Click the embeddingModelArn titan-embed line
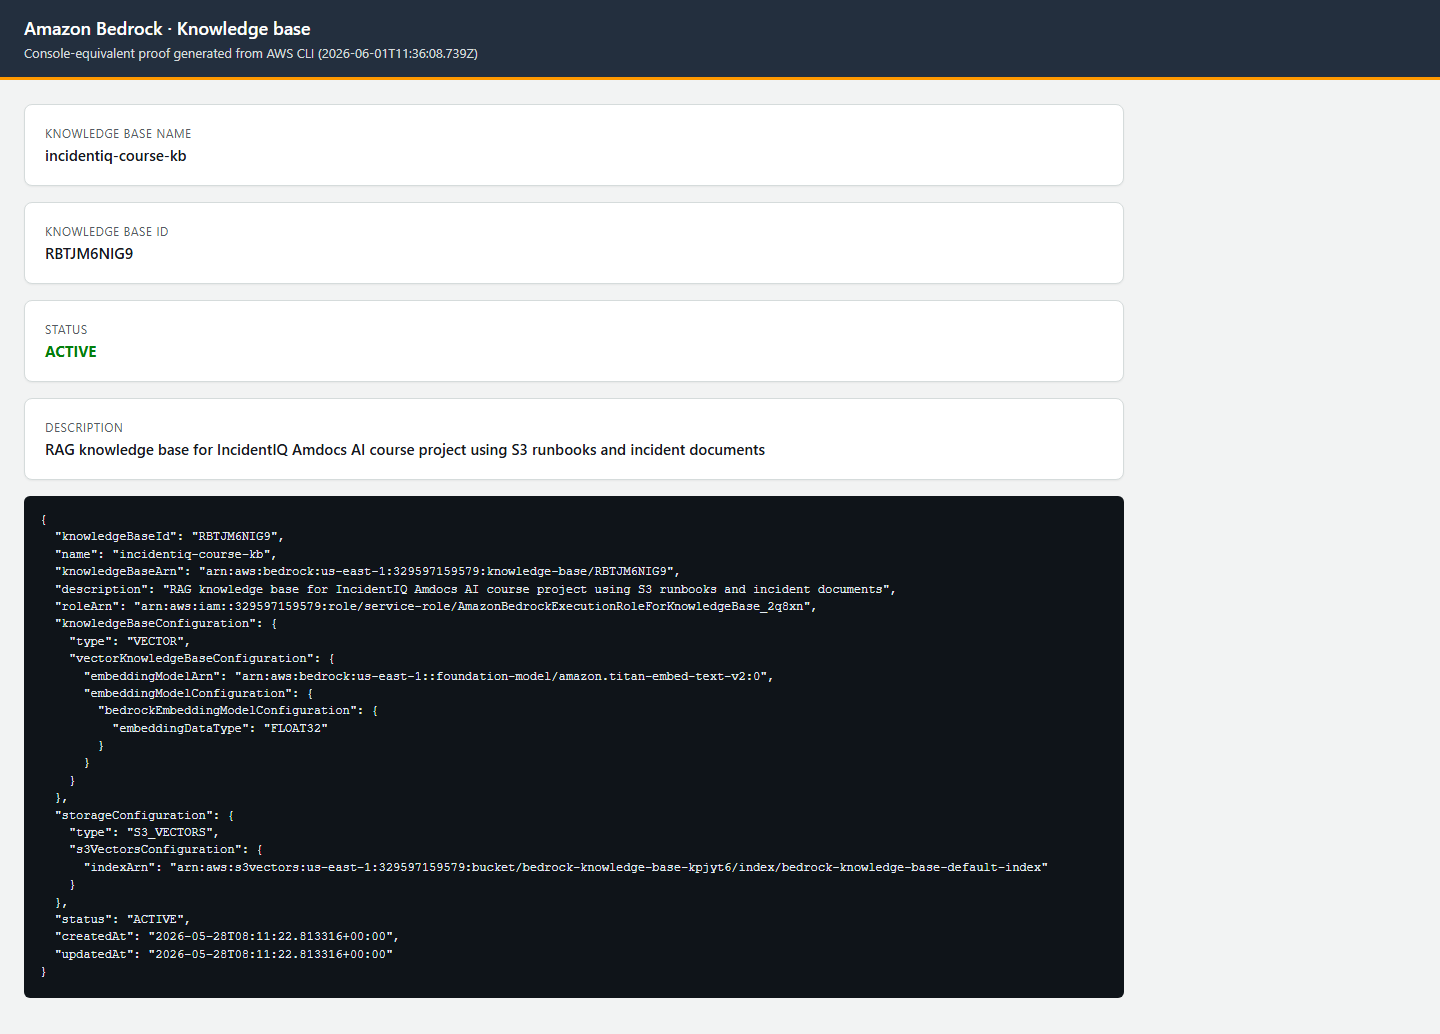The width and height of the screenshot is (1440, 1034). tap(428, 677)
